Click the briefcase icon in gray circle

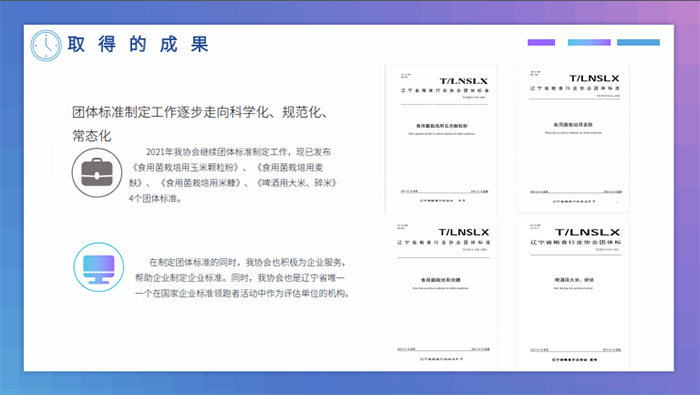click(x=97, y=173)
